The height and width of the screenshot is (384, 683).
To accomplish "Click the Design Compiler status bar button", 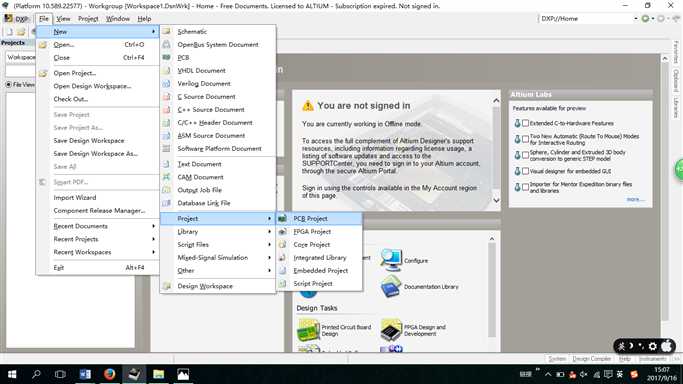I will pos(592,359).
